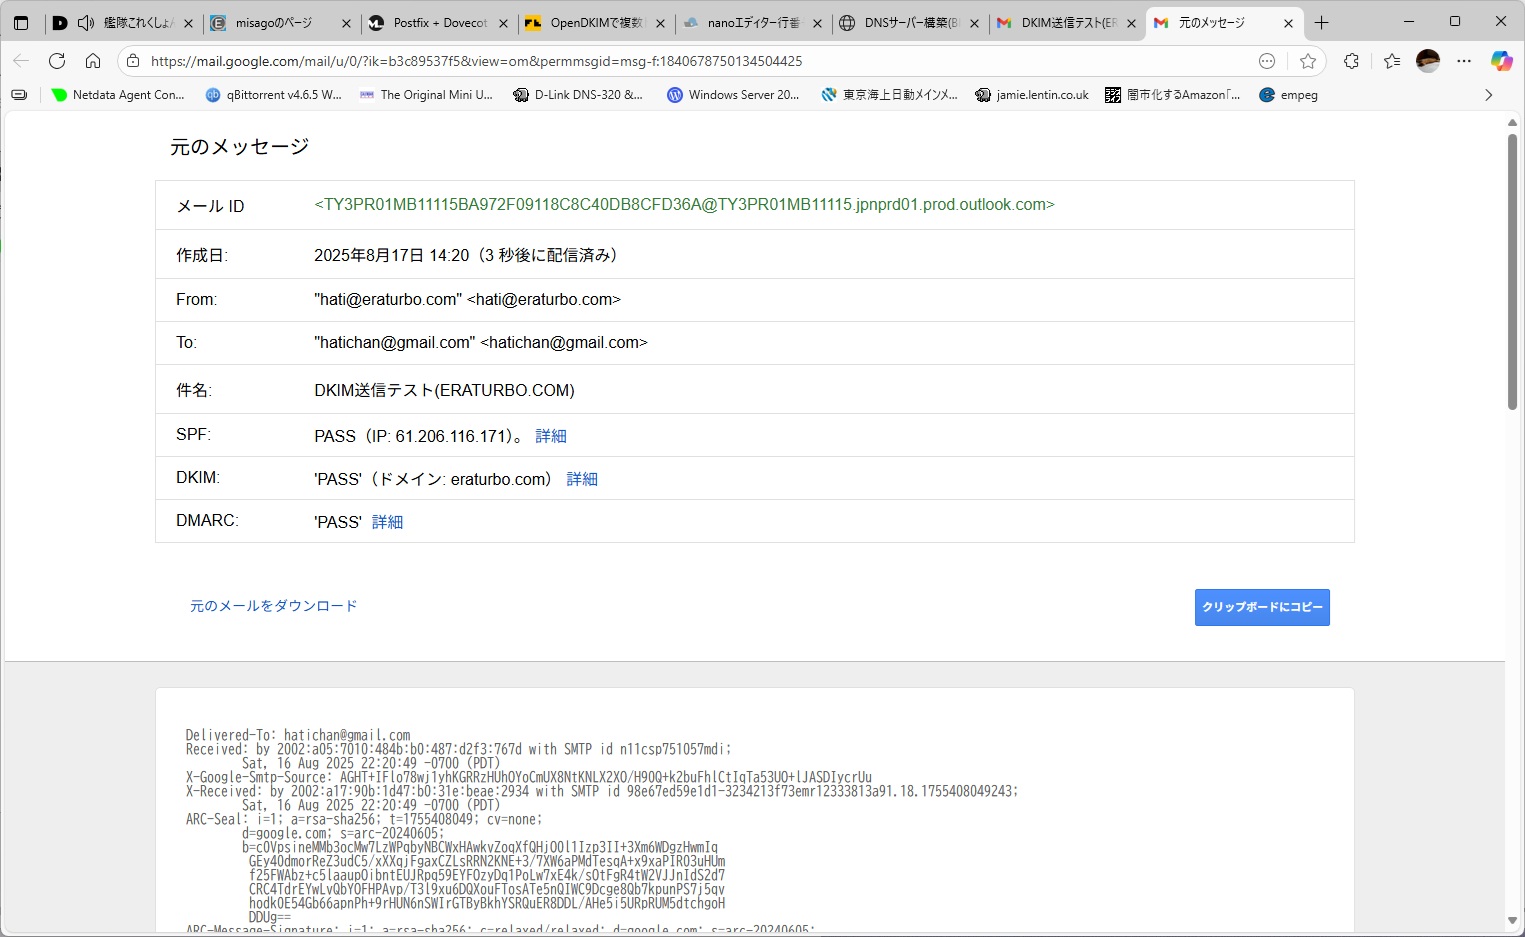1525x937 pixels.
Task: Open the SPF 詳細 link
Action: pos(551,436)
